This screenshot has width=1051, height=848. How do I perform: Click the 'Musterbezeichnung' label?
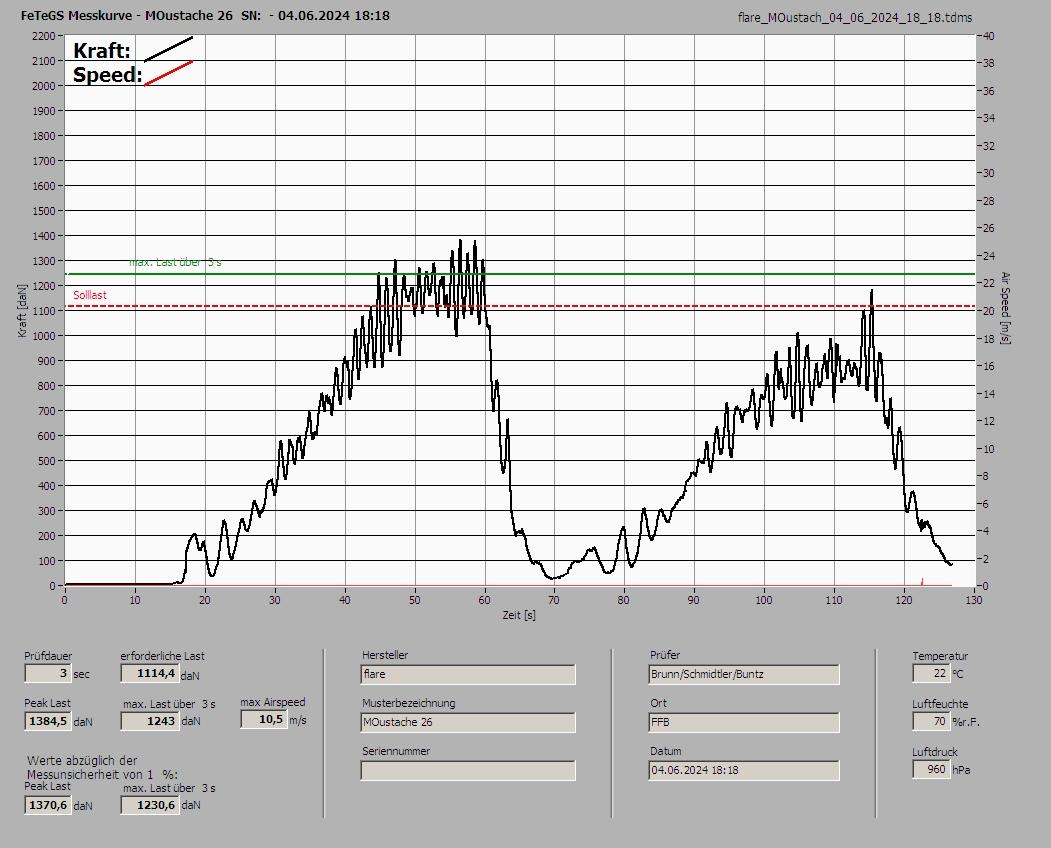[408, 703]
